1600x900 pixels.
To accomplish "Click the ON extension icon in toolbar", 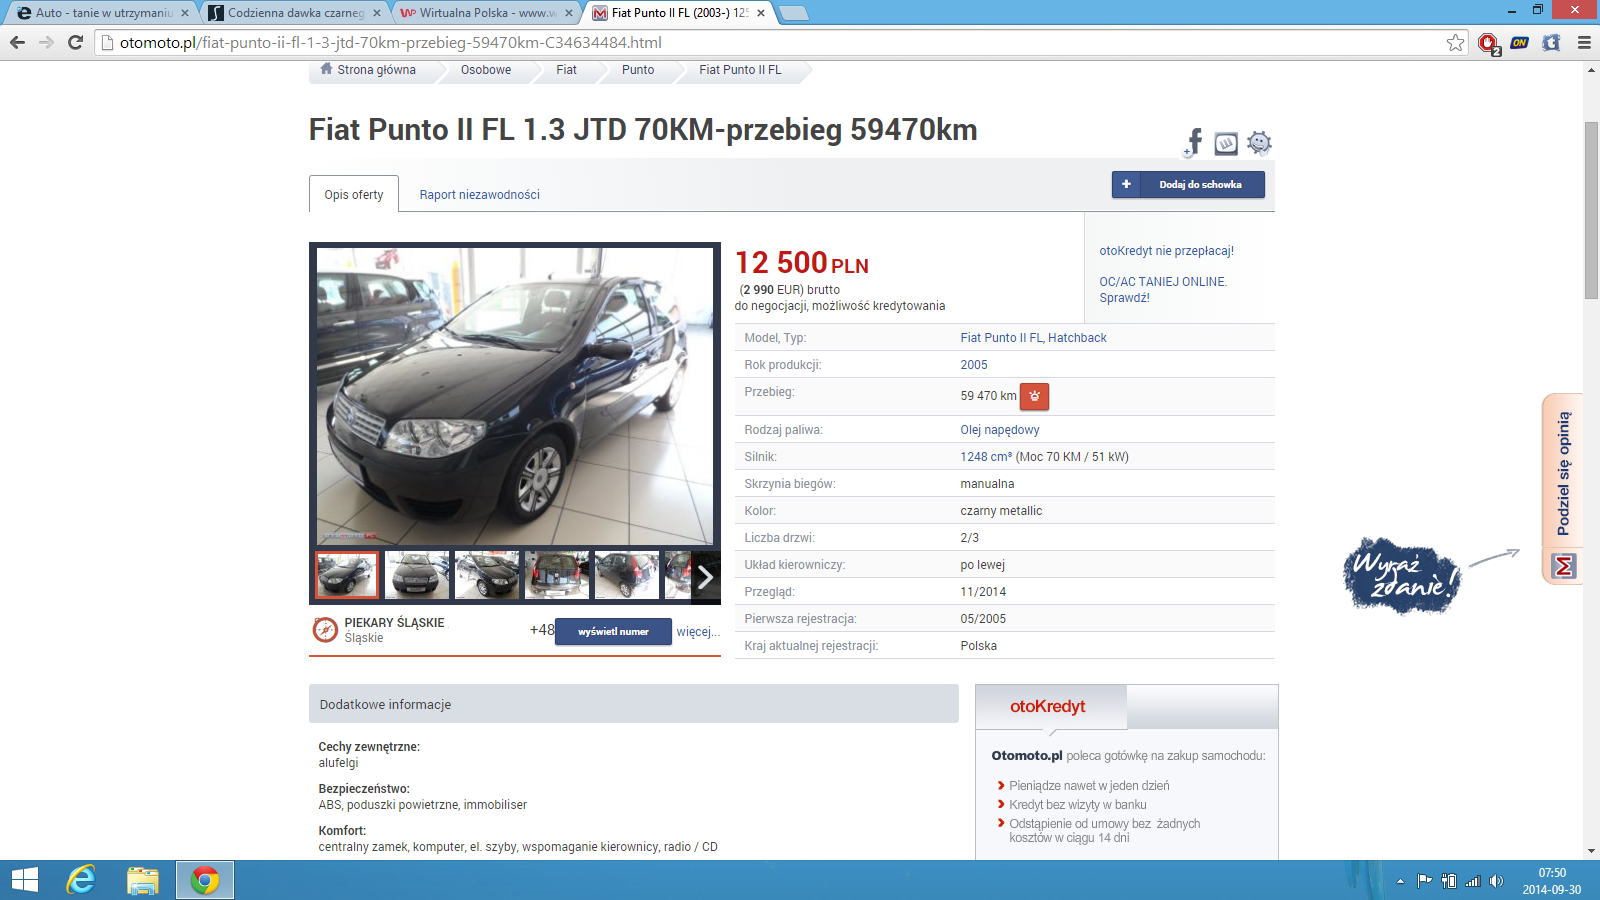I will (1520, 42).
